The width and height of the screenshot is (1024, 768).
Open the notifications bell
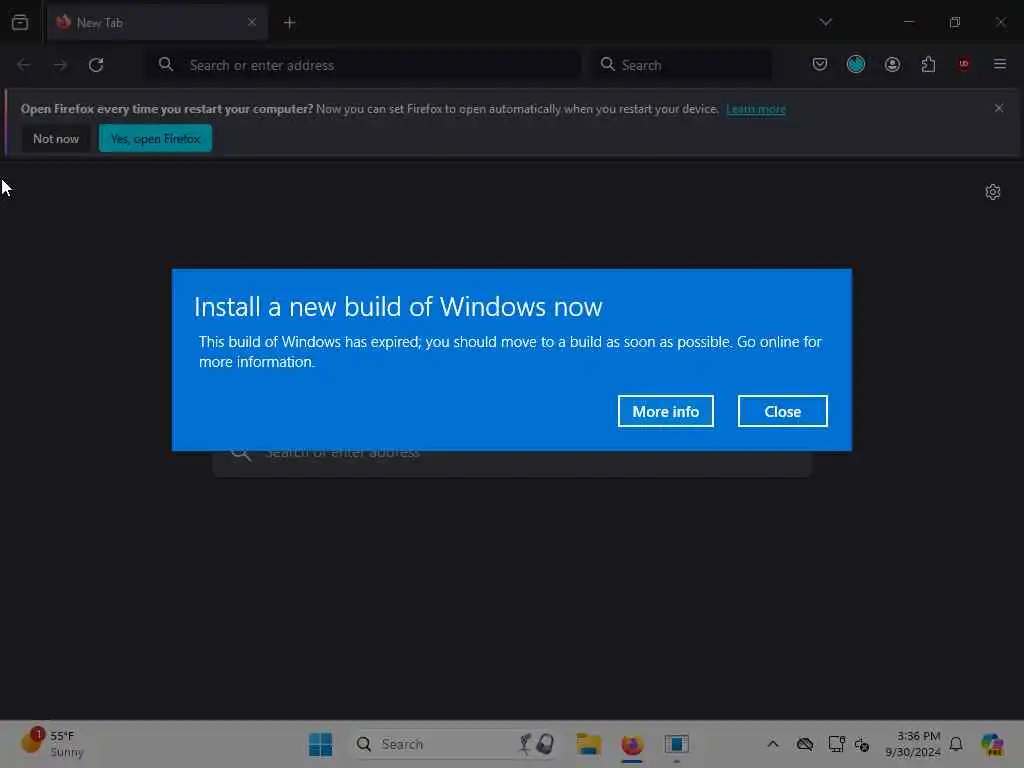pyautogui.click(x=956, y=744)
